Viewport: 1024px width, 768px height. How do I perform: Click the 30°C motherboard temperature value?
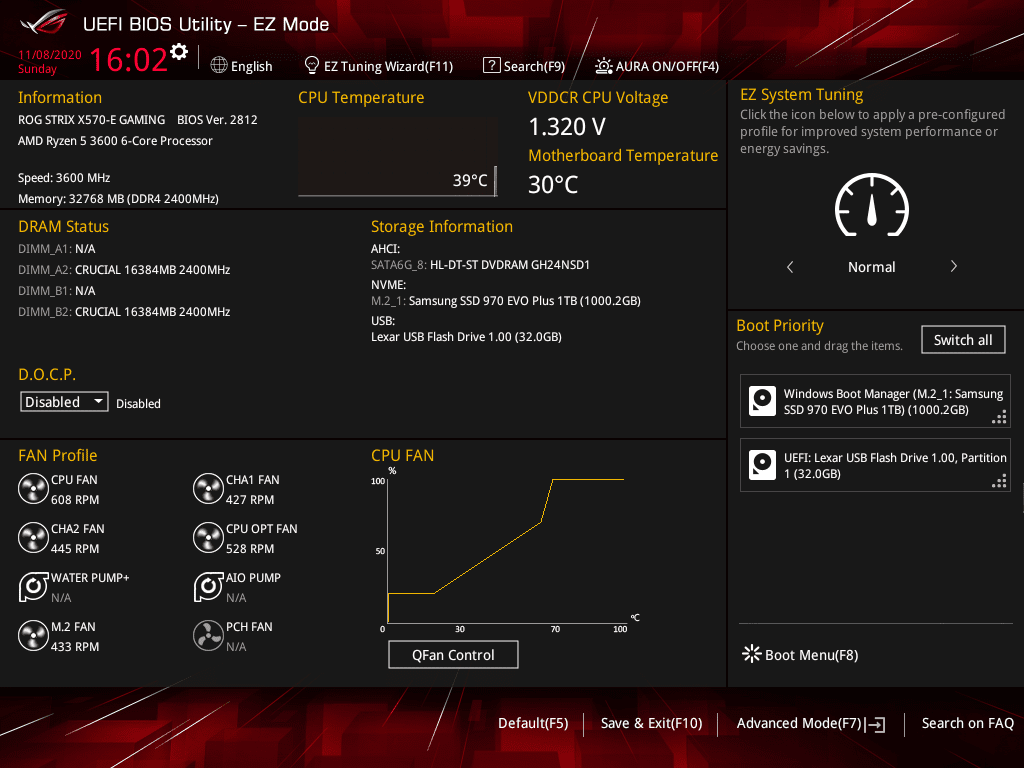tap(553, 184)
